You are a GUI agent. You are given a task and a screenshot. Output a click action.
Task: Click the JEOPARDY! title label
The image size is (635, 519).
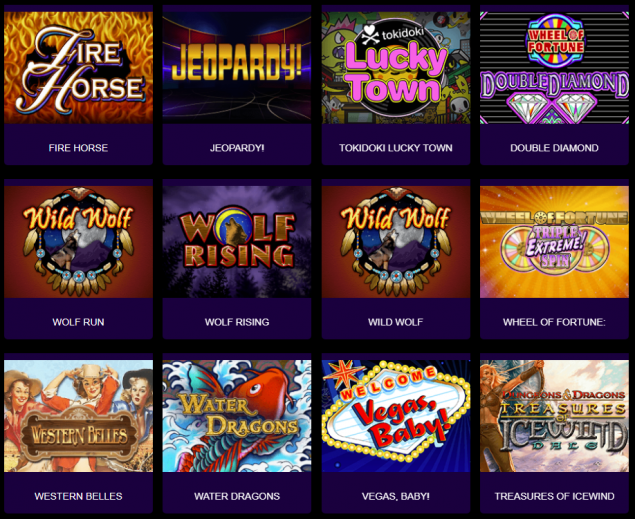coord(237,148)
